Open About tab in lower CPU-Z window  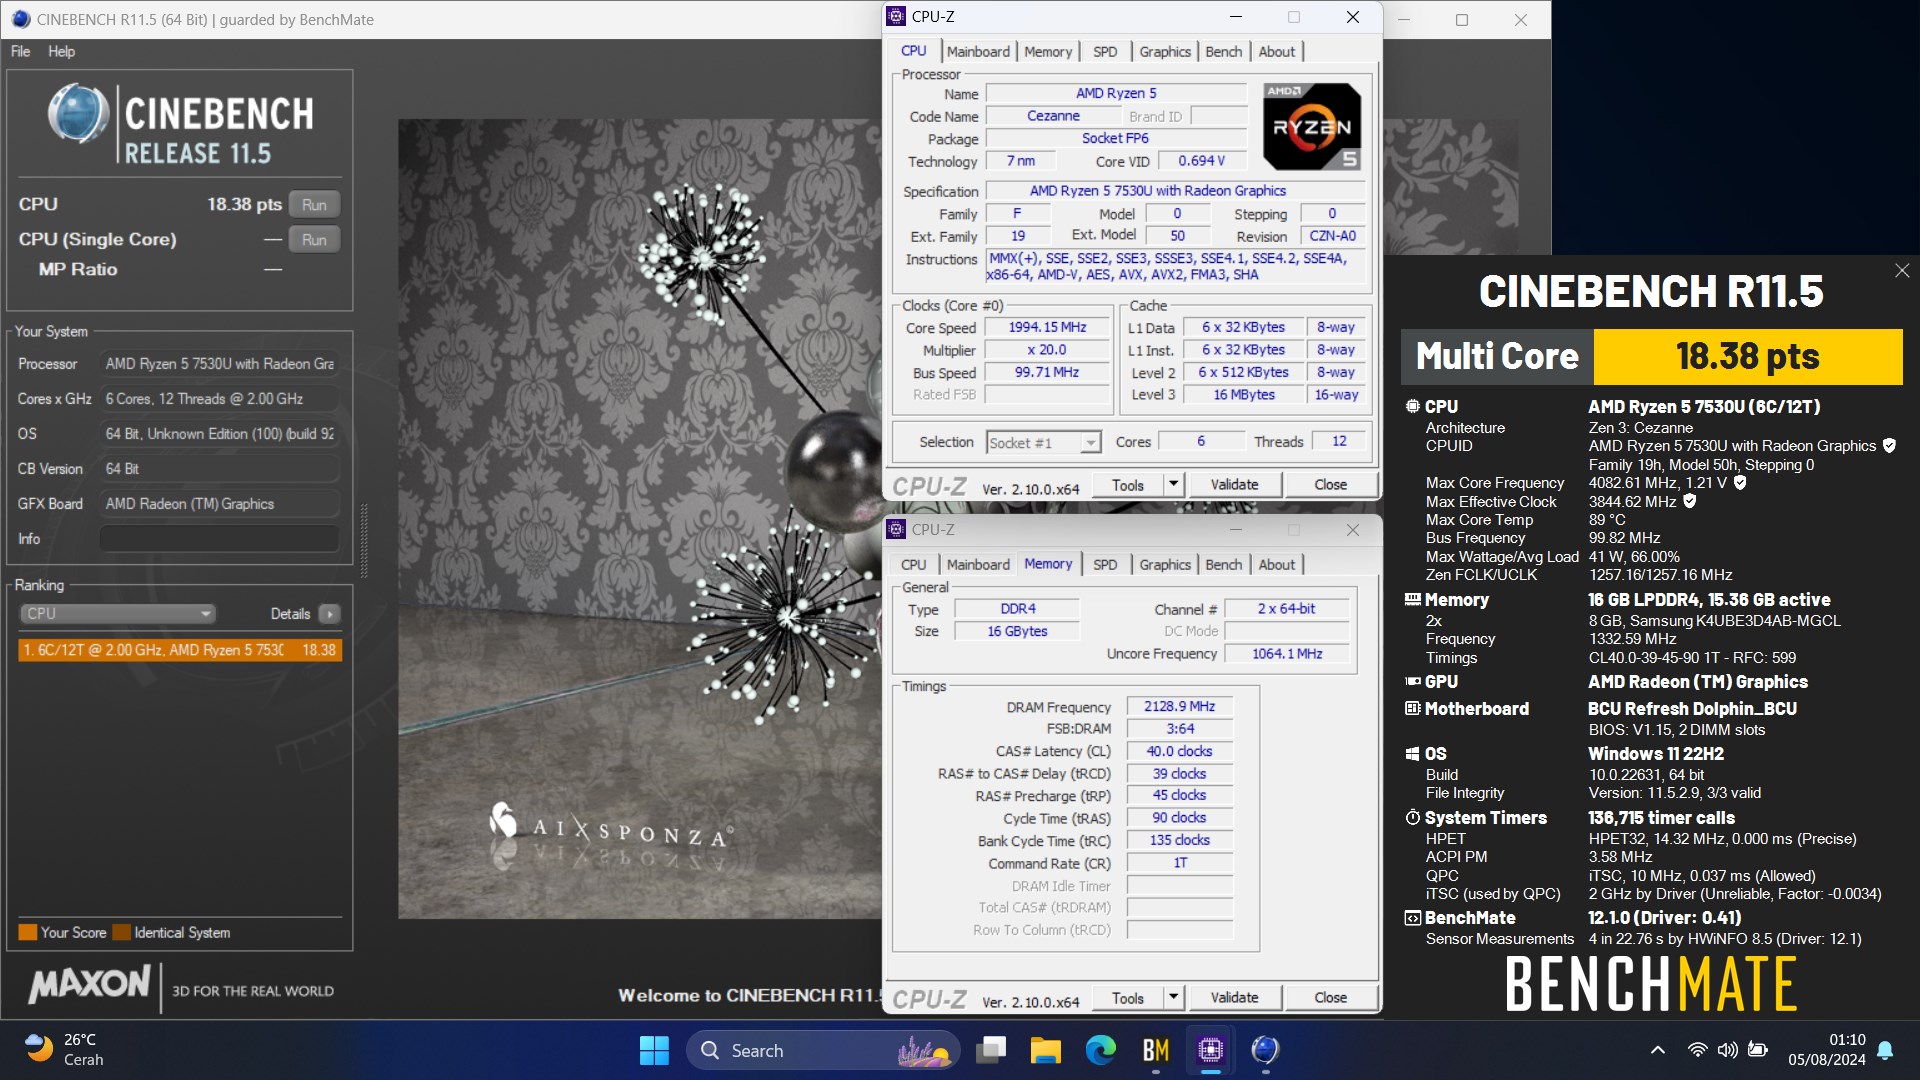(x=1276, y=565)
